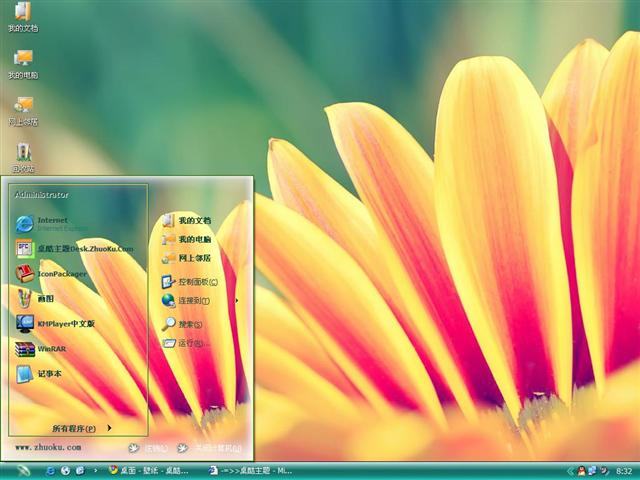Image resolution: width=640 pixels, height=480 pixels.
Task: Open 桌酷主题 Desk.ZhuoKu.Com Start menu entry
Action: tap(74, 249)
